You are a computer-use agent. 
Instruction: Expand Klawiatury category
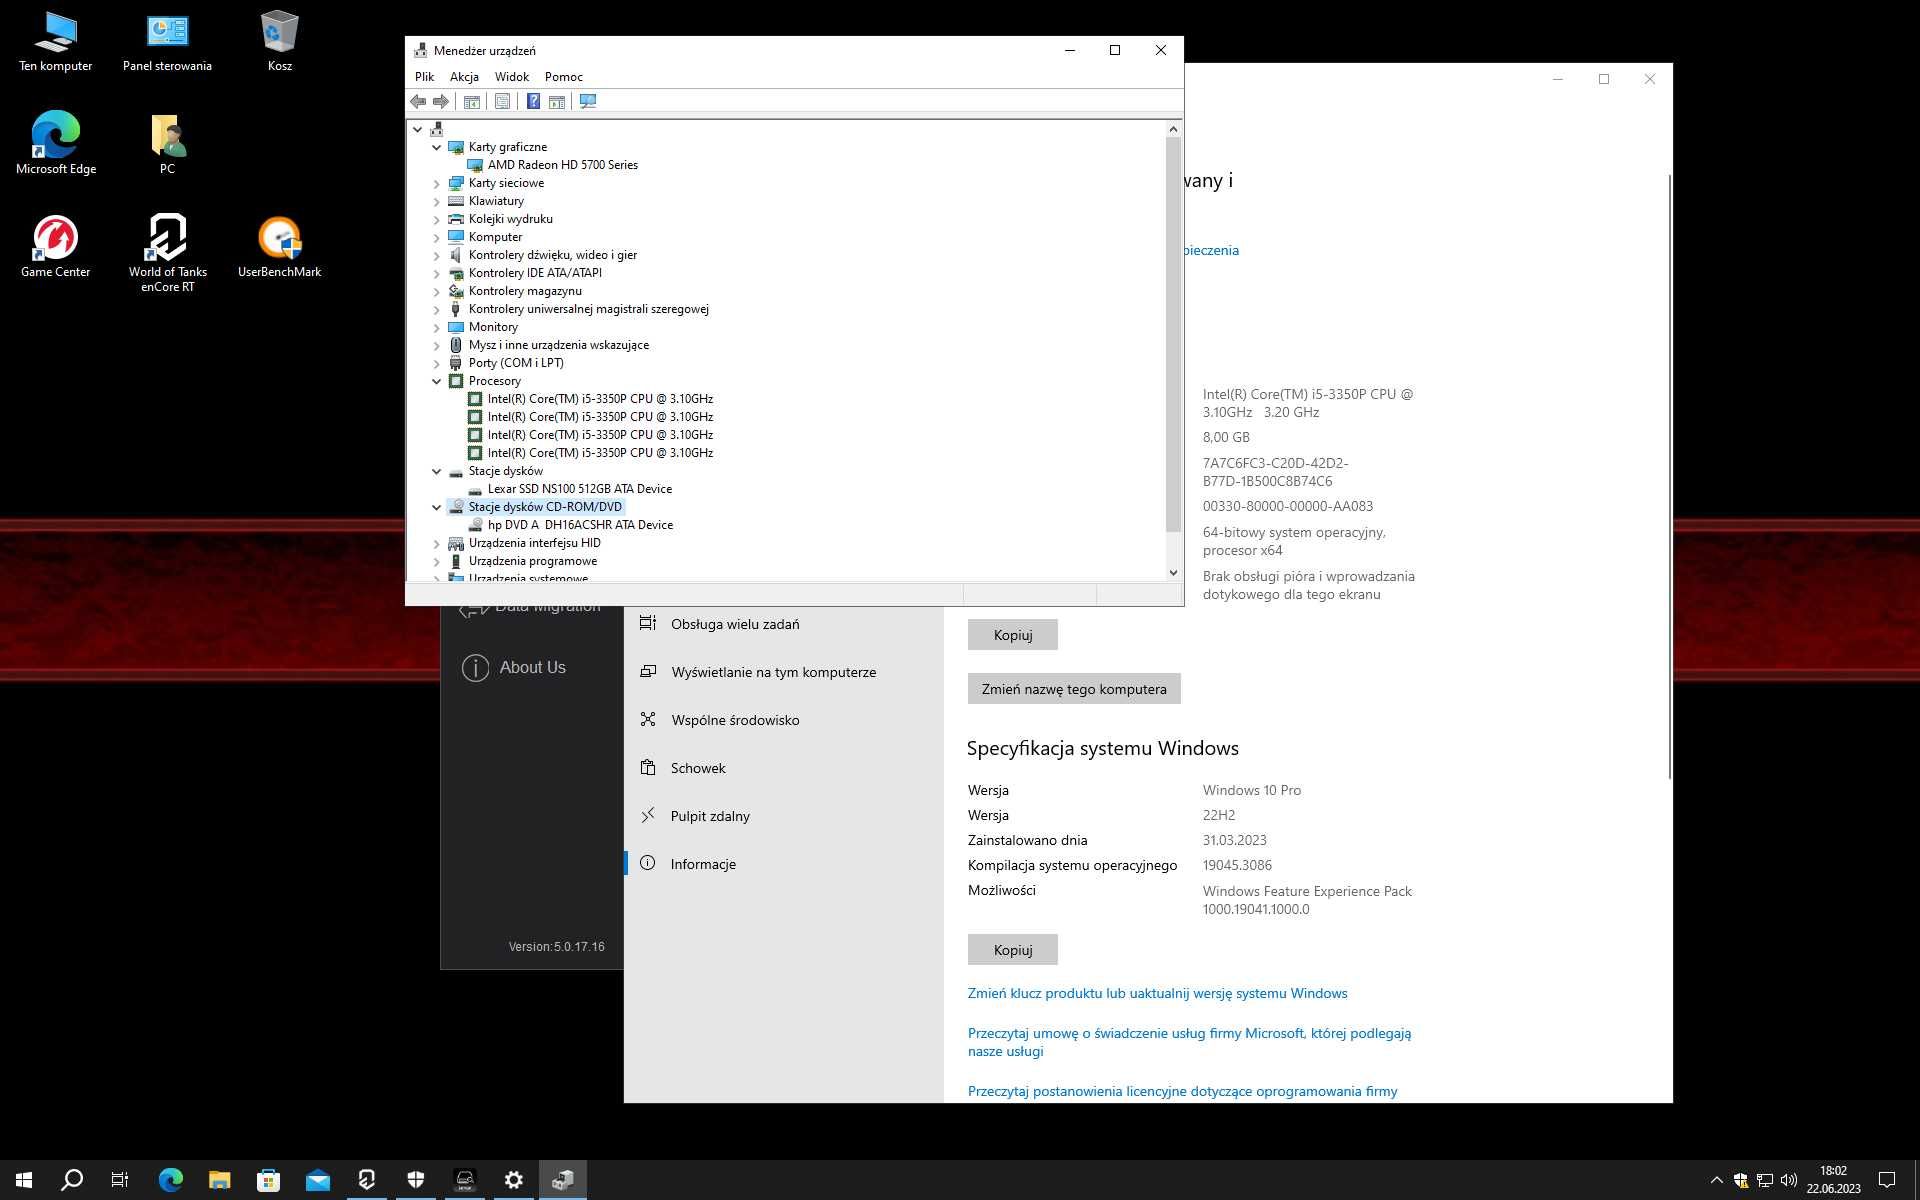coord(436,201)
